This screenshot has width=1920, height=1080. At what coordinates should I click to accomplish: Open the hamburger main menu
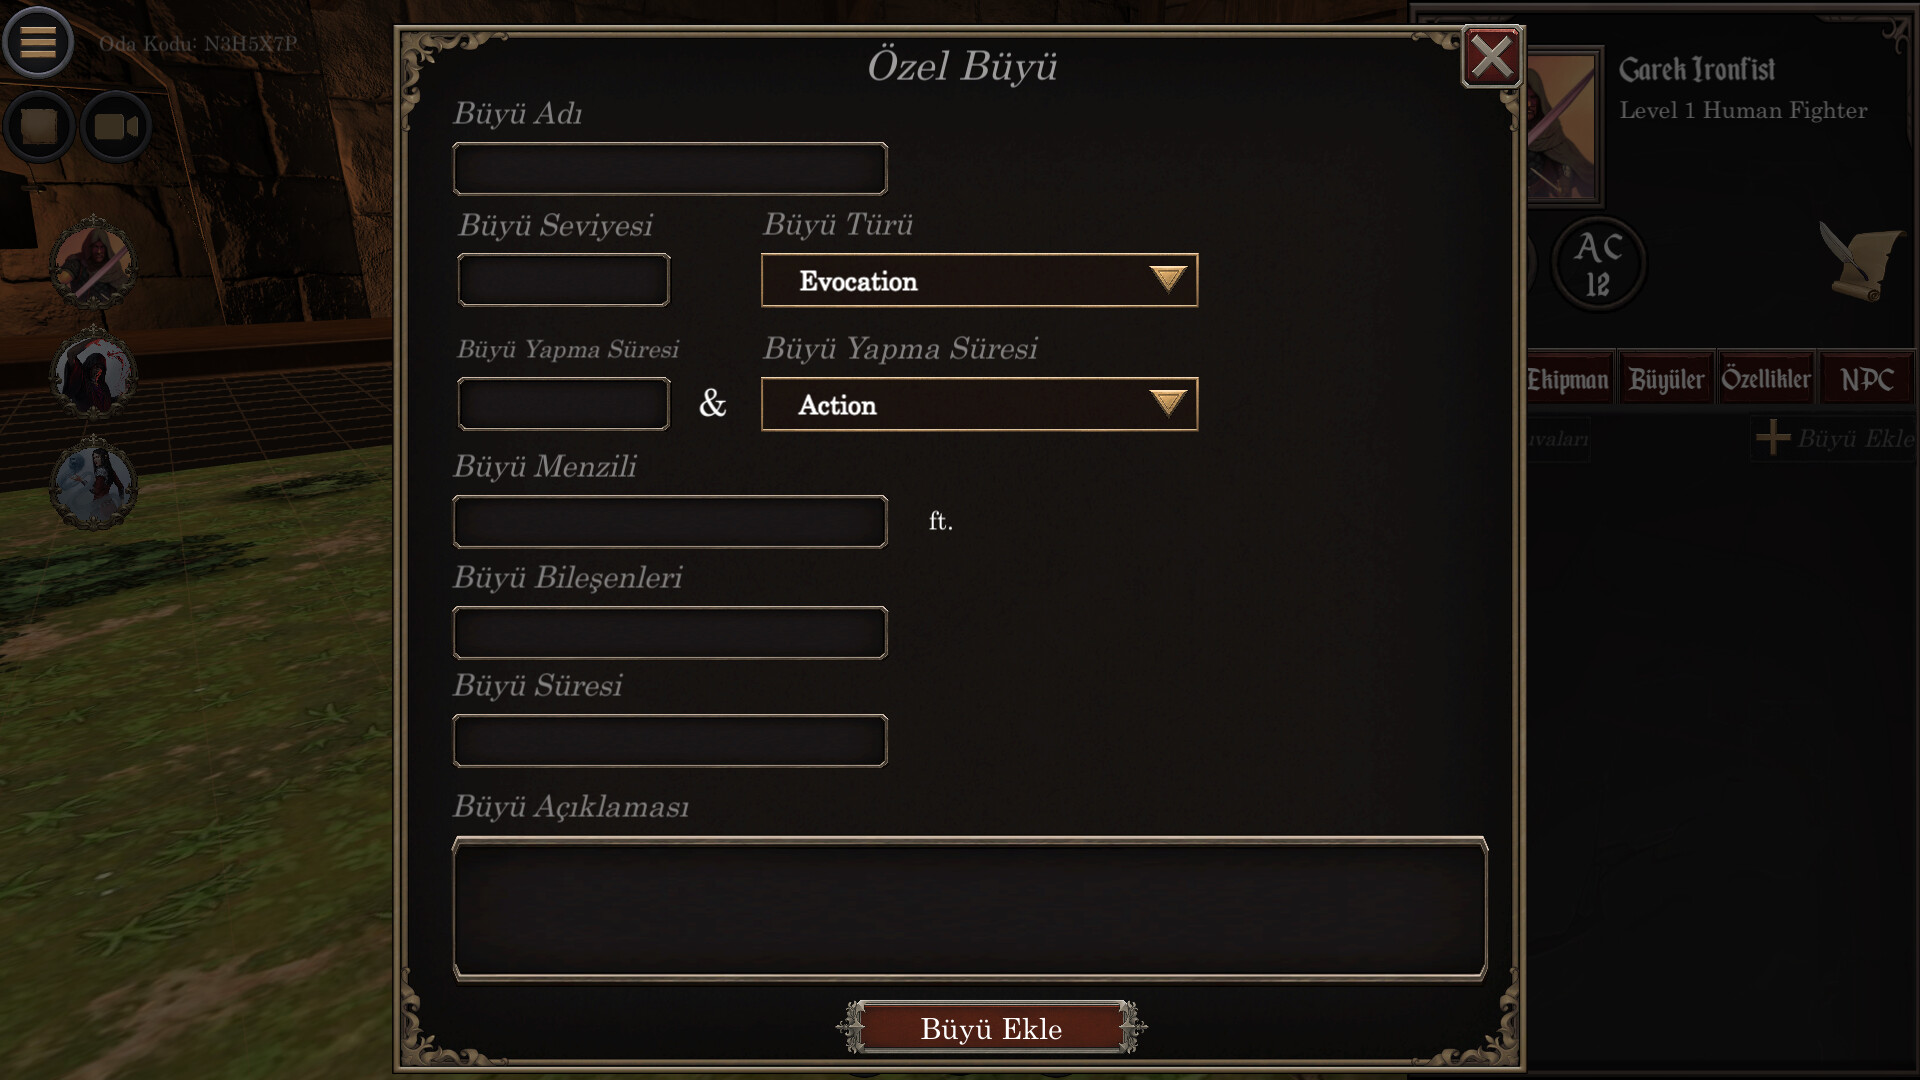pyautogui.click(x=38, y=42)
